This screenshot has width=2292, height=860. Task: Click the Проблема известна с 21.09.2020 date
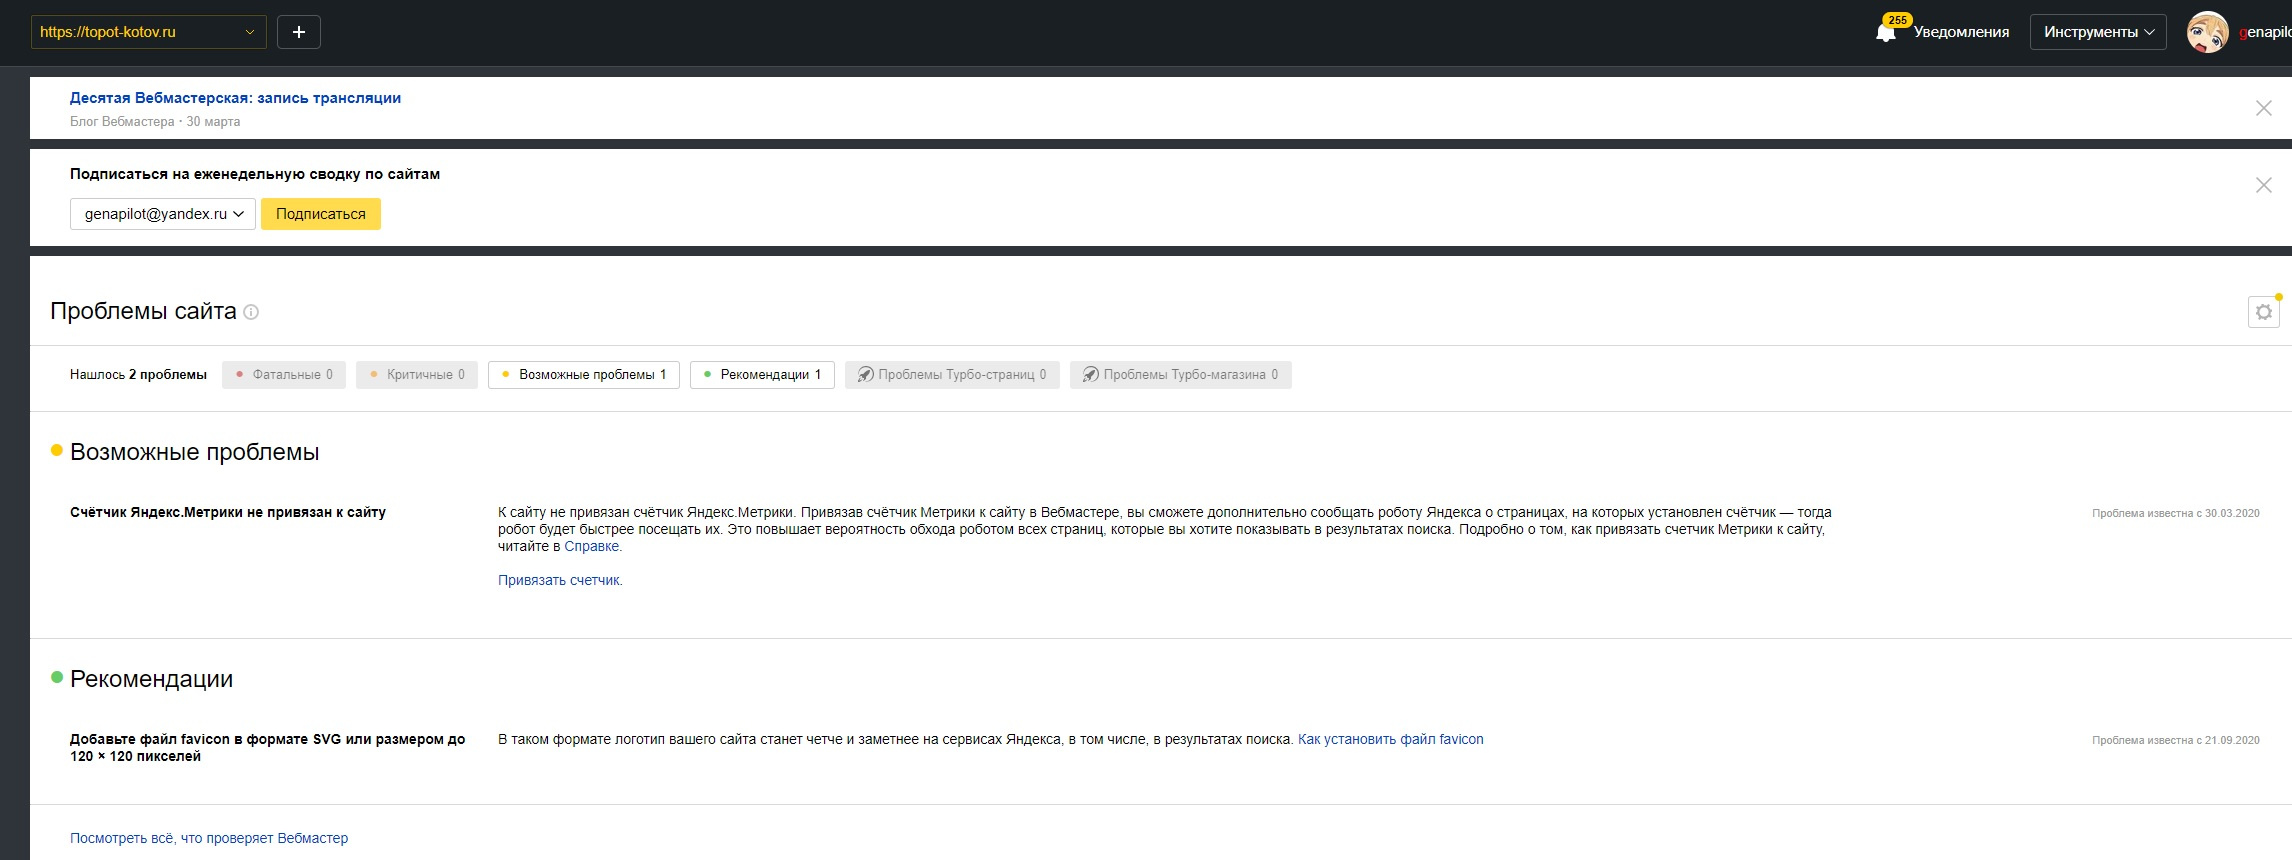2175,740
